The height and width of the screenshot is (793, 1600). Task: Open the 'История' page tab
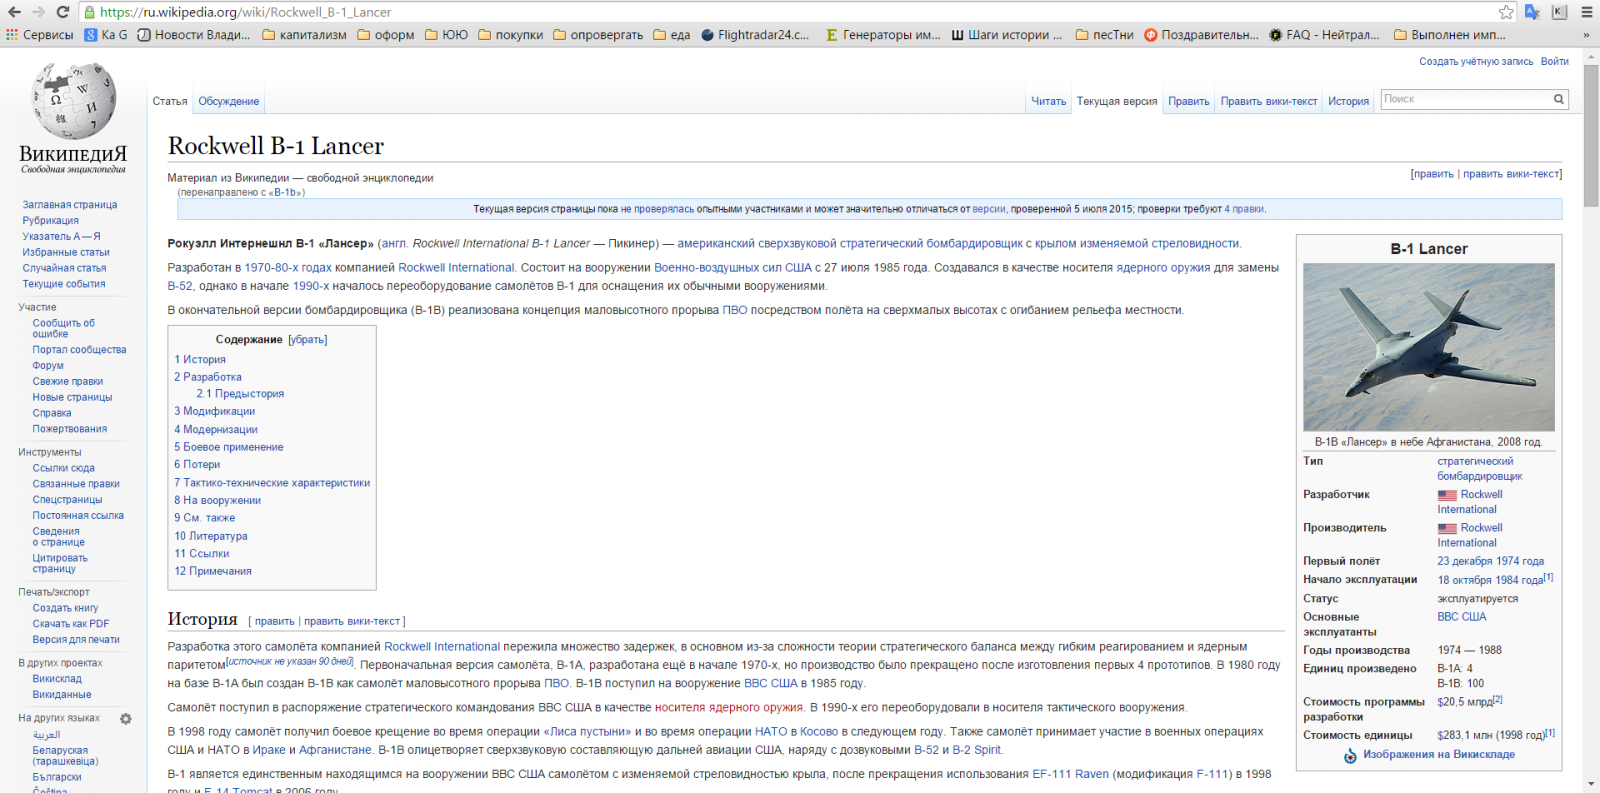pyautogui.click(x=1348, y=101)
